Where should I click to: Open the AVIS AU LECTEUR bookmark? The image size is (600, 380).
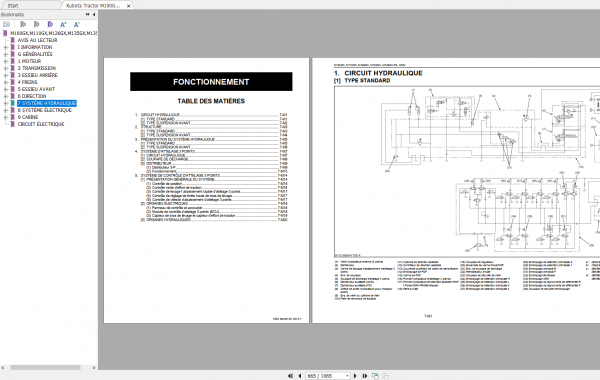tap(37, 40)
